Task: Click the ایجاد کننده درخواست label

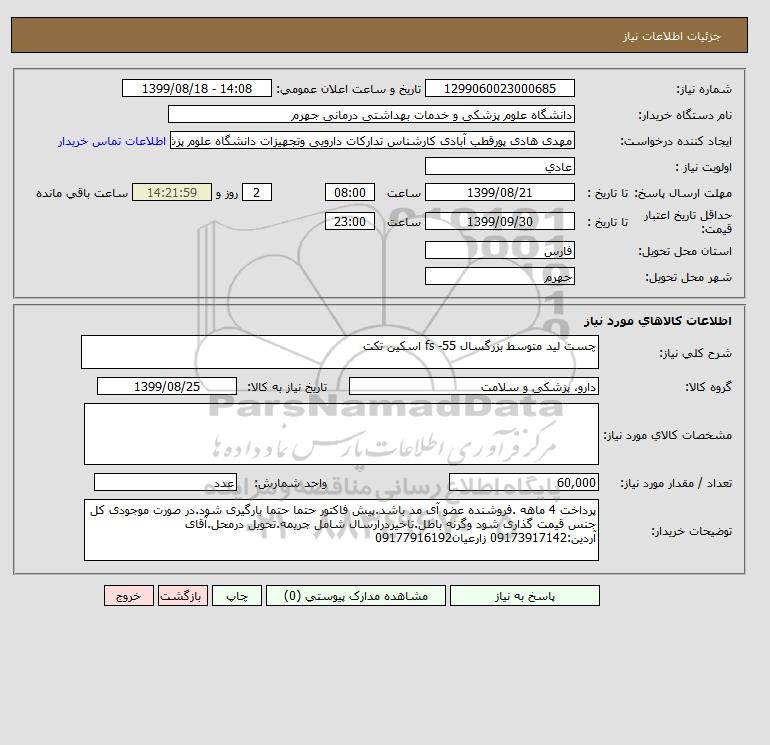Action: coord(676,141)
